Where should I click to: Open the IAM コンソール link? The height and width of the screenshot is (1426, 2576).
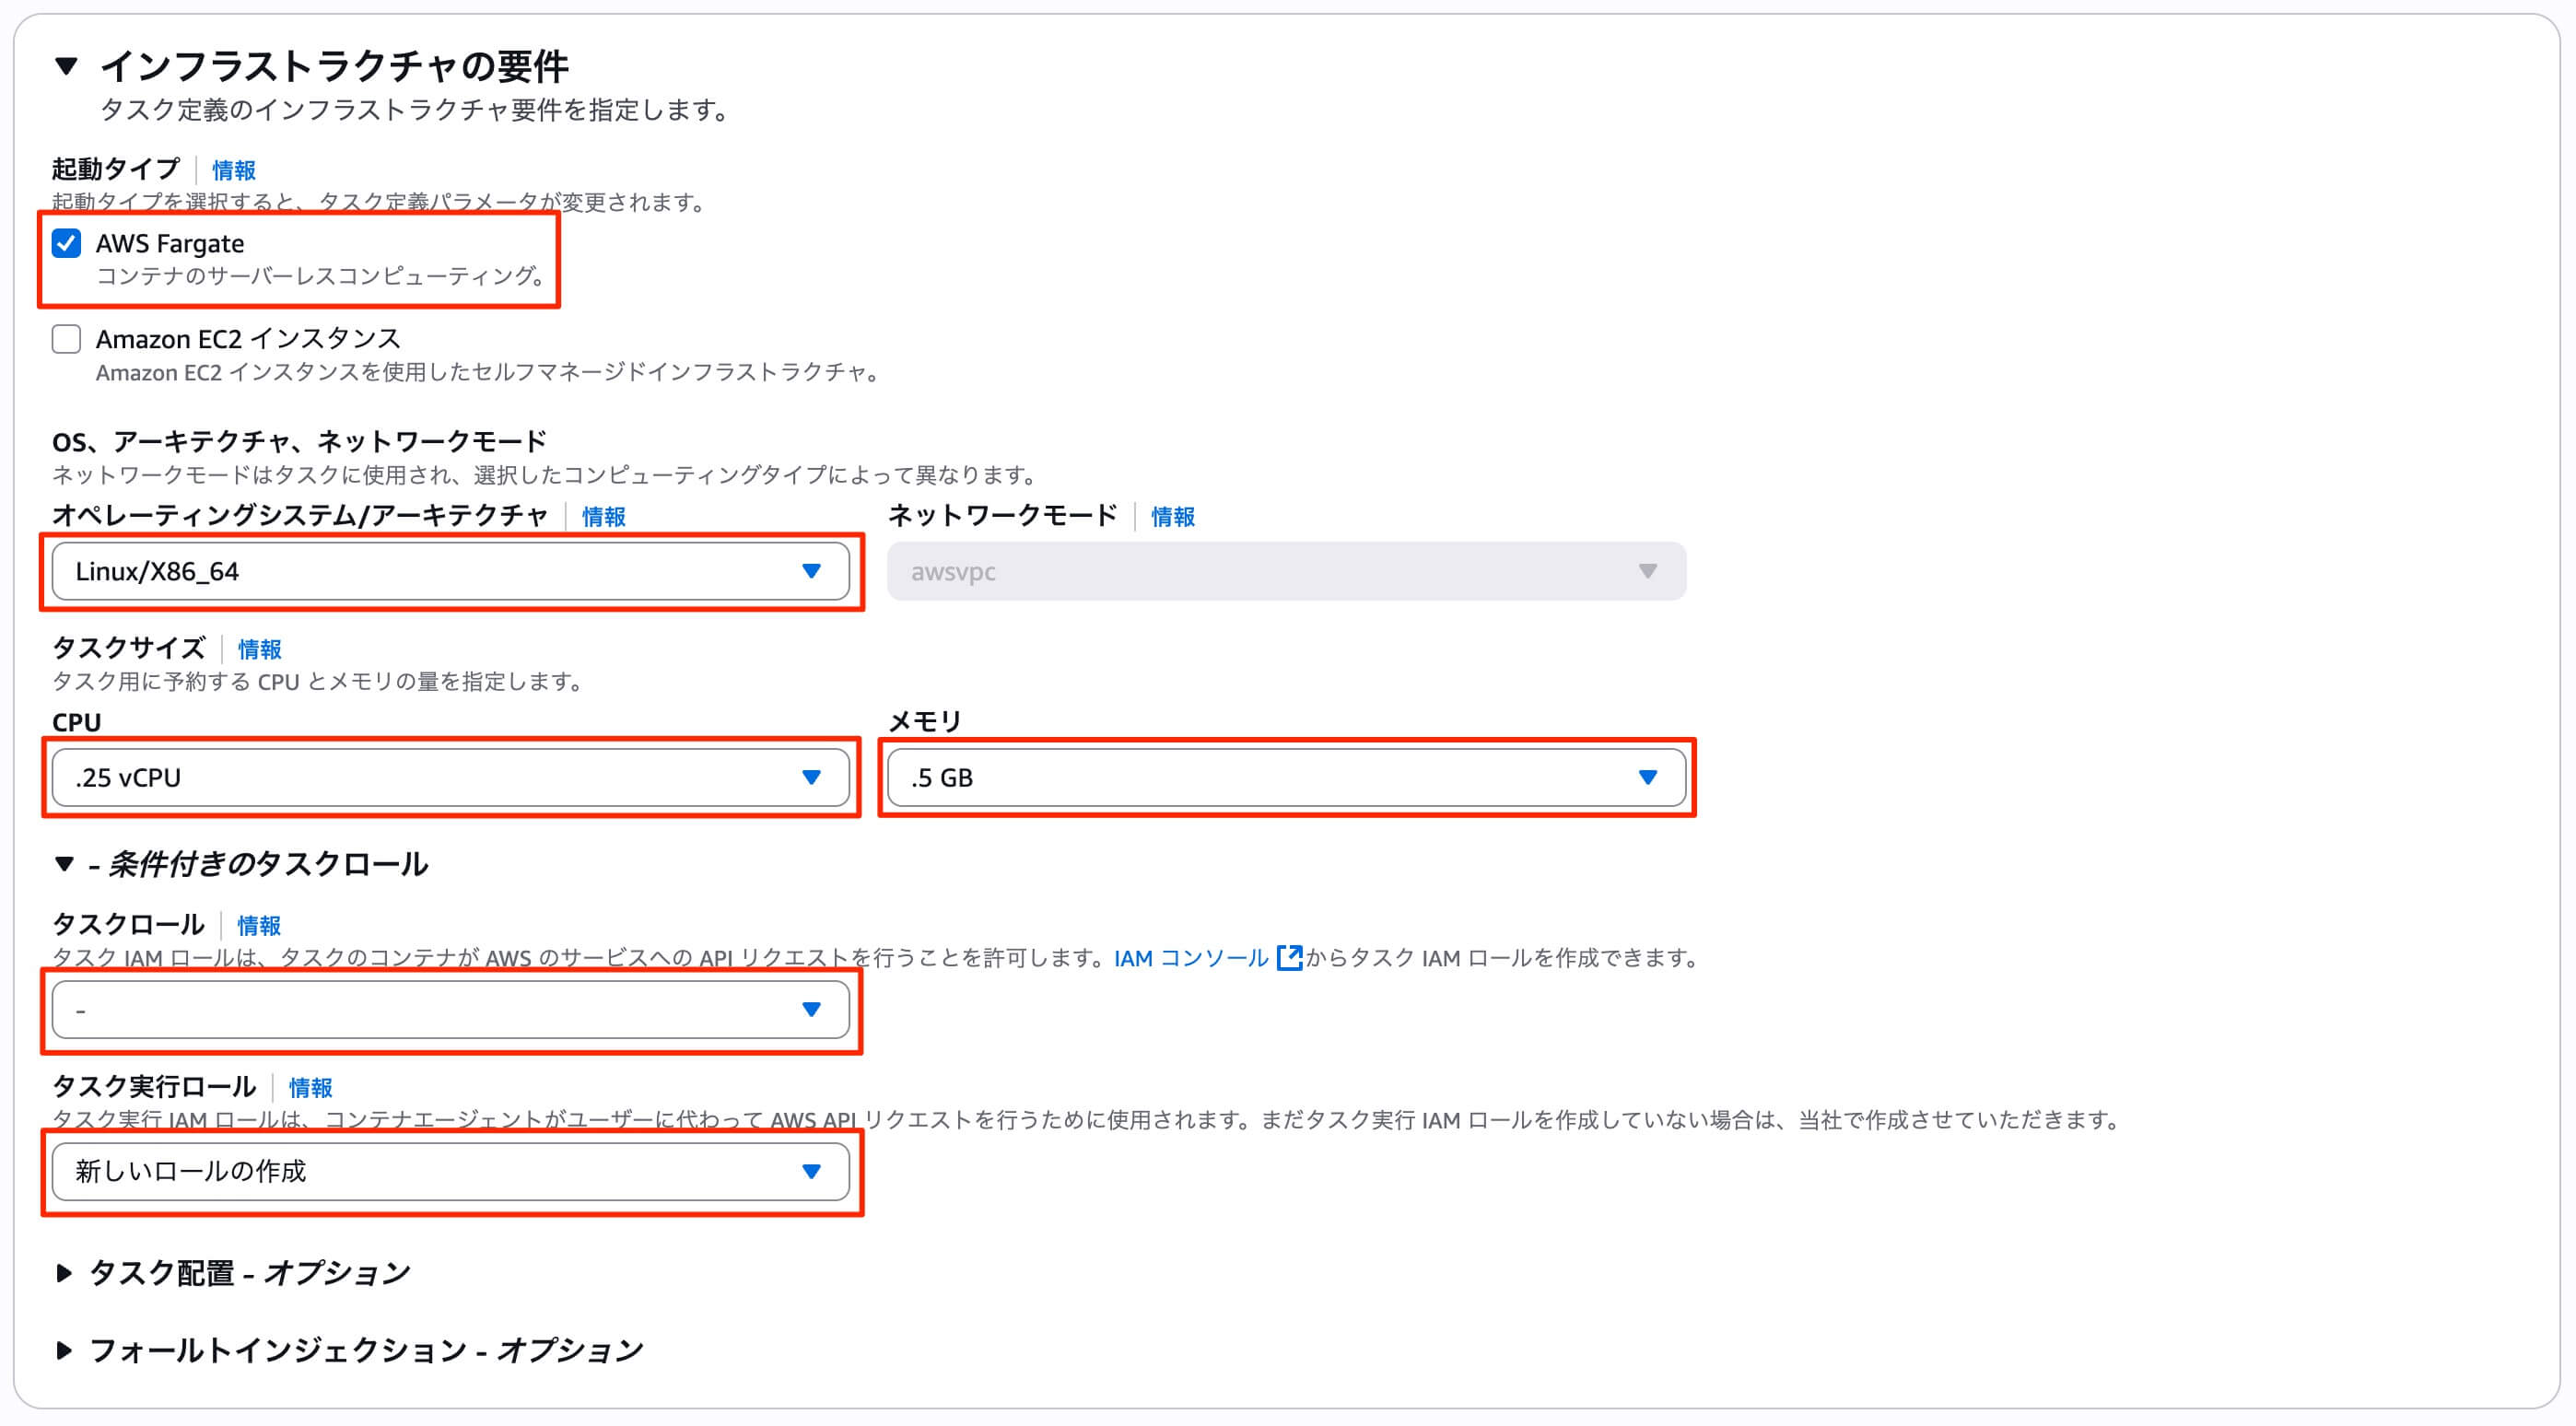tap(1190, 958)
